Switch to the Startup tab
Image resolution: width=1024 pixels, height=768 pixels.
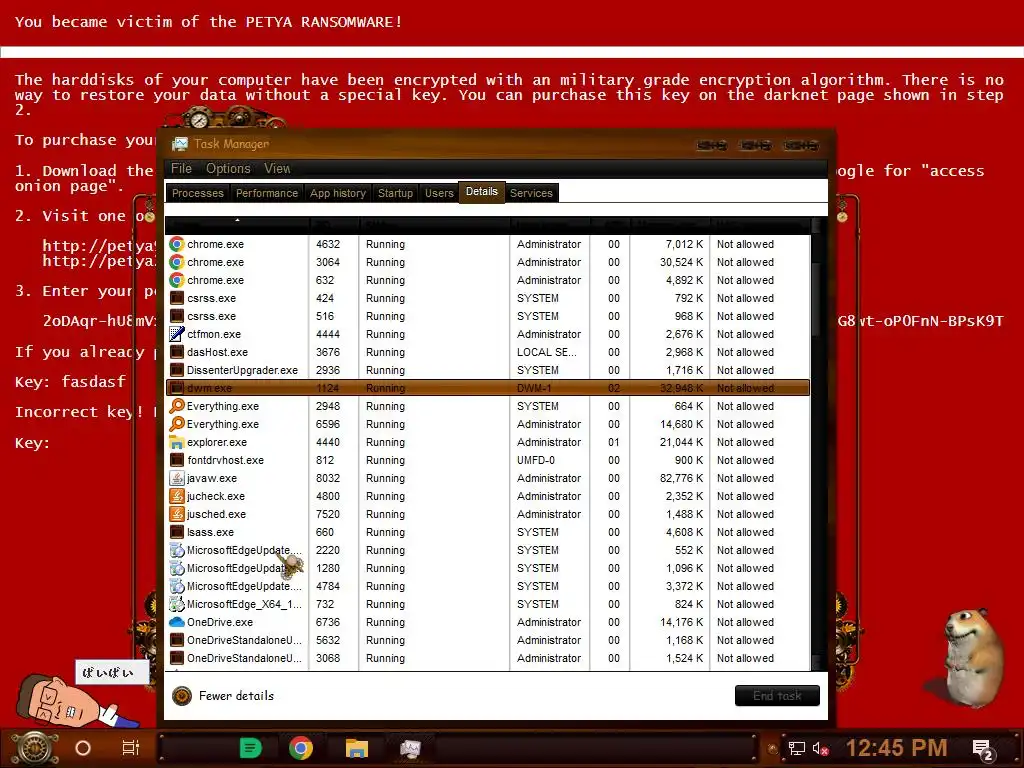pyautogui.click(x=395, y=193)
